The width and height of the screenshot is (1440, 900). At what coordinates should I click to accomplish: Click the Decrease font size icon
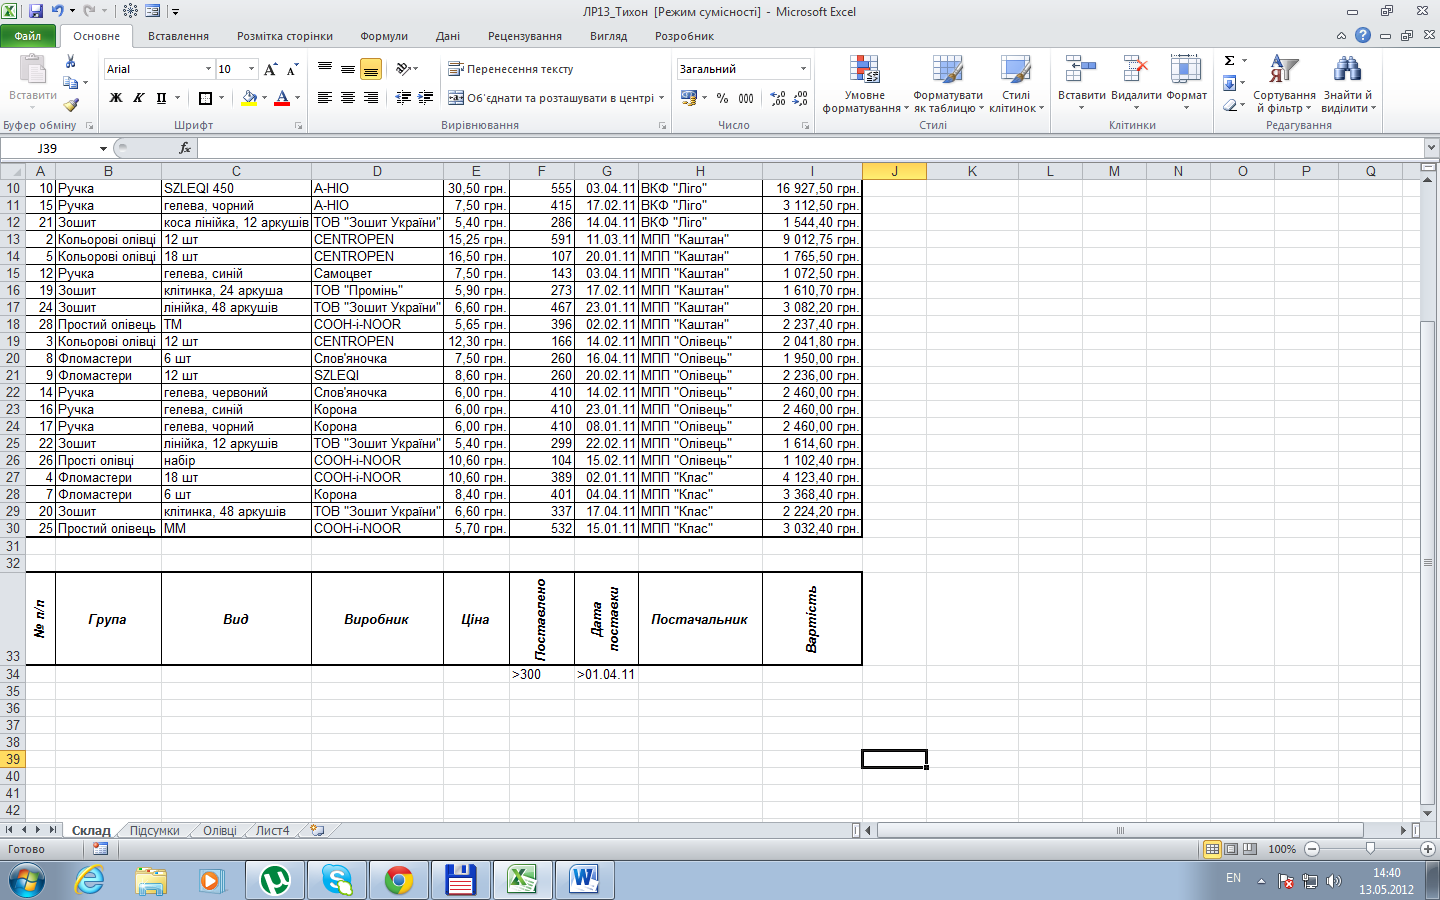(x=292, y=69)
